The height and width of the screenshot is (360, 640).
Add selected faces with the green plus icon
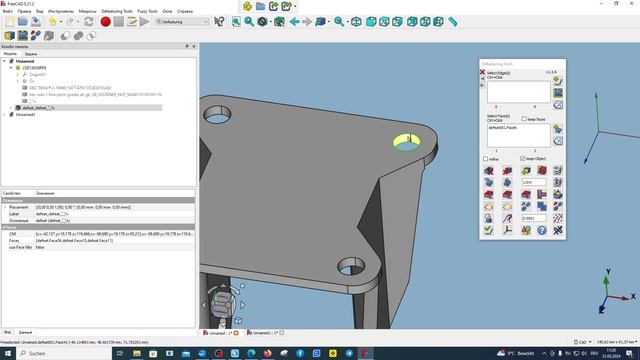[558, 129]
